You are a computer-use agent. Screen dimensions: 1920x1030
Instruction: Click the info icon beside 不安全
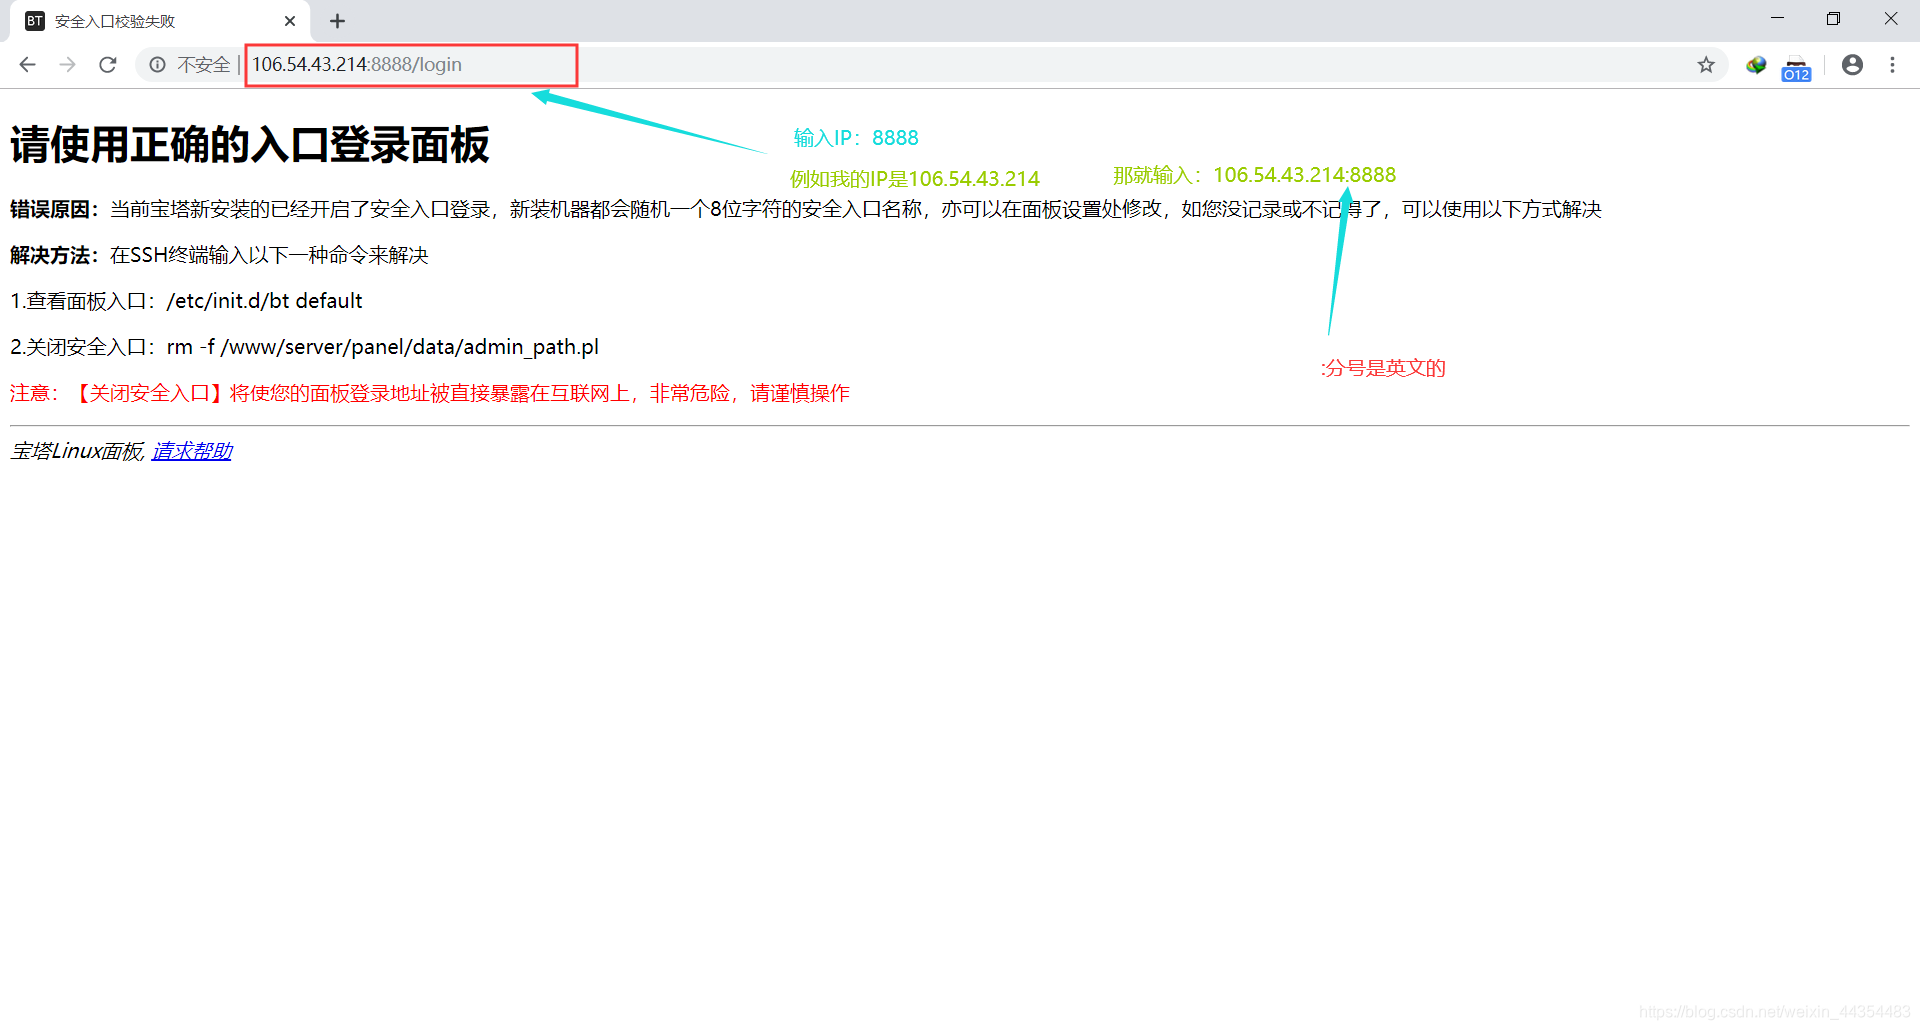tap(157, 64)
